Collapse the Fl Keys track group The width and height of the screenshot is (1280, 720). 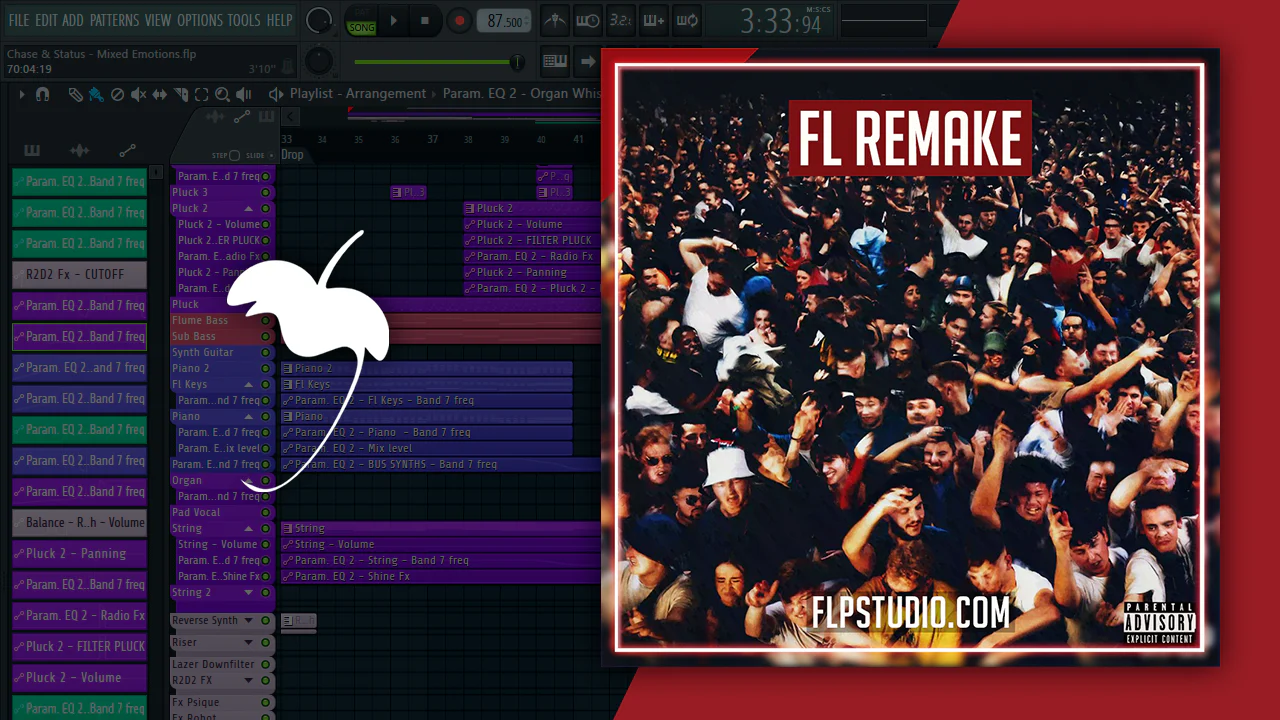tap(248, 384)
